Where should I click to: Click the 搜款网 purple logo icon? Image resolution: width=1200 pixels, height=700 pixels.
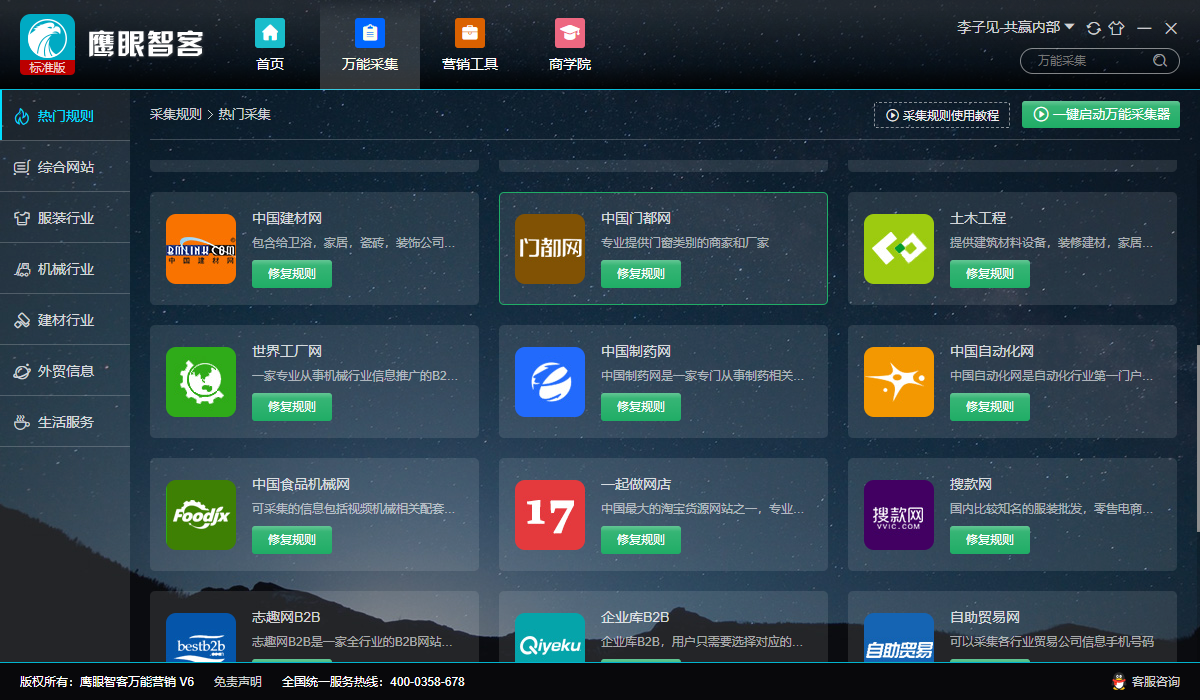[899, 514]
